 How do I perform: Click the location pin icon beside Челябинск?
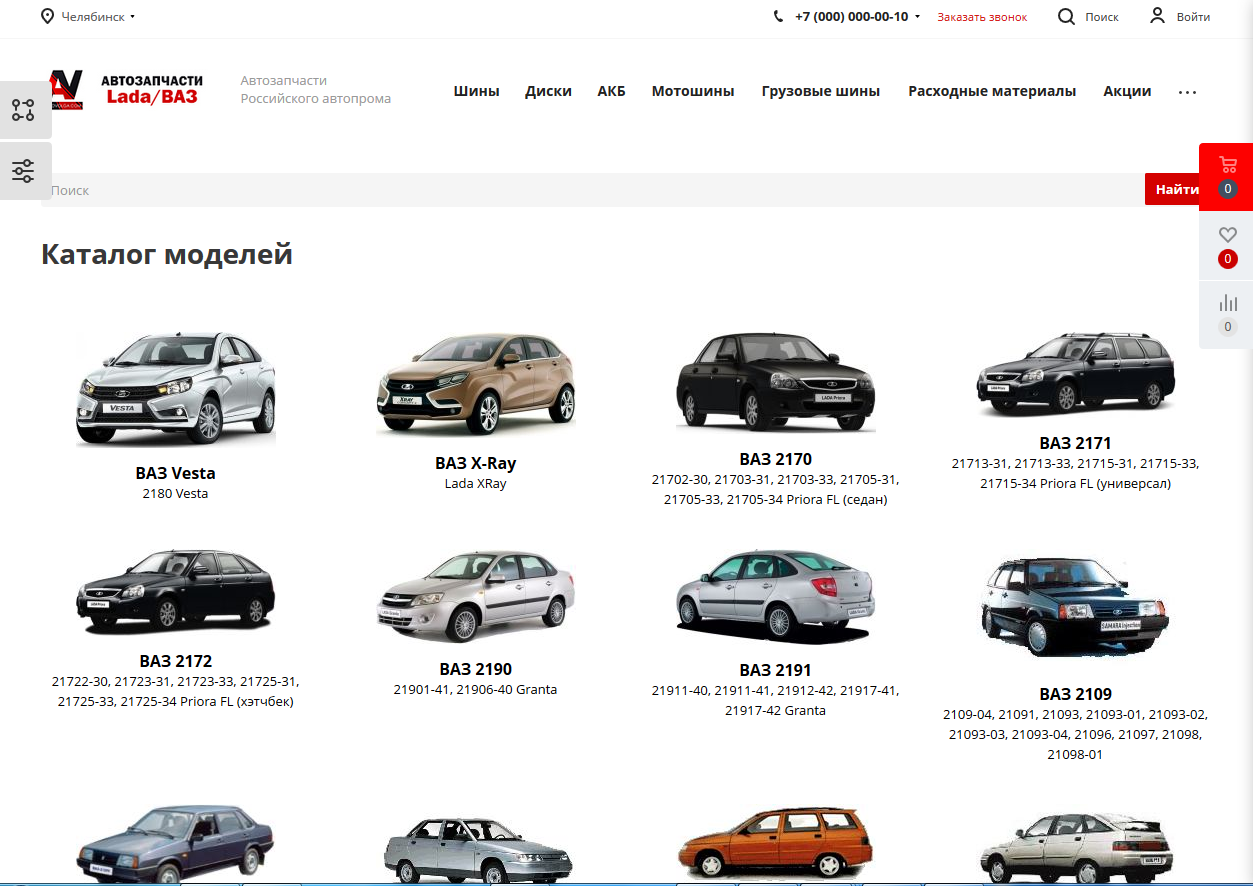pyautogui.click(x=47, y=16)
